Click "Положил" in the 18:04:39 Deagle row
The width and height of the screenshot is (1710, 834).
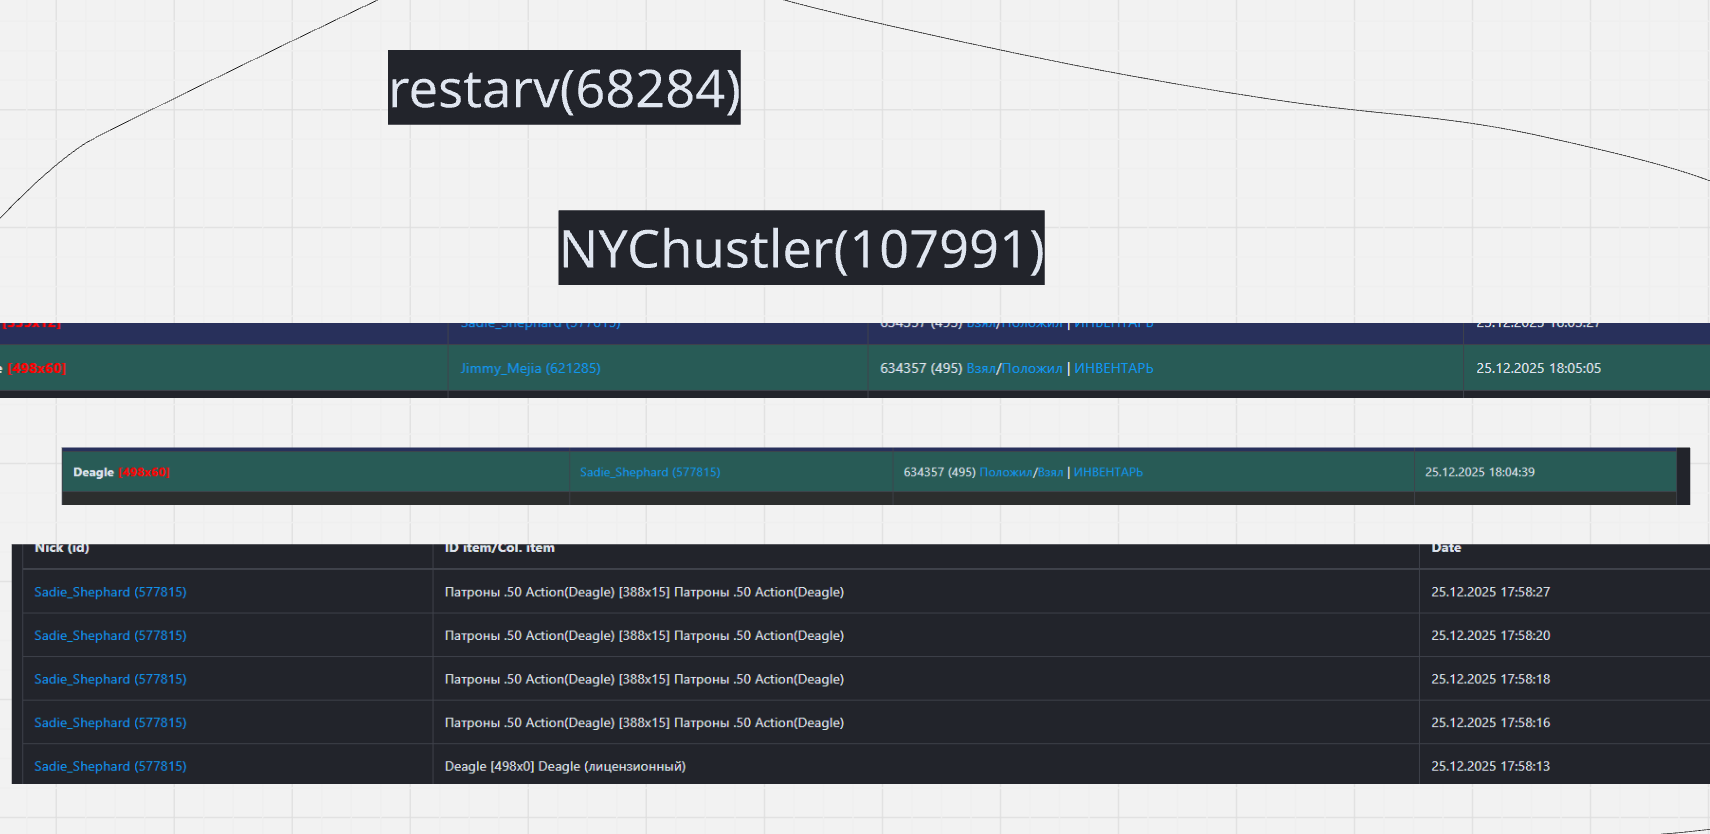click(x=1005, y=472)
